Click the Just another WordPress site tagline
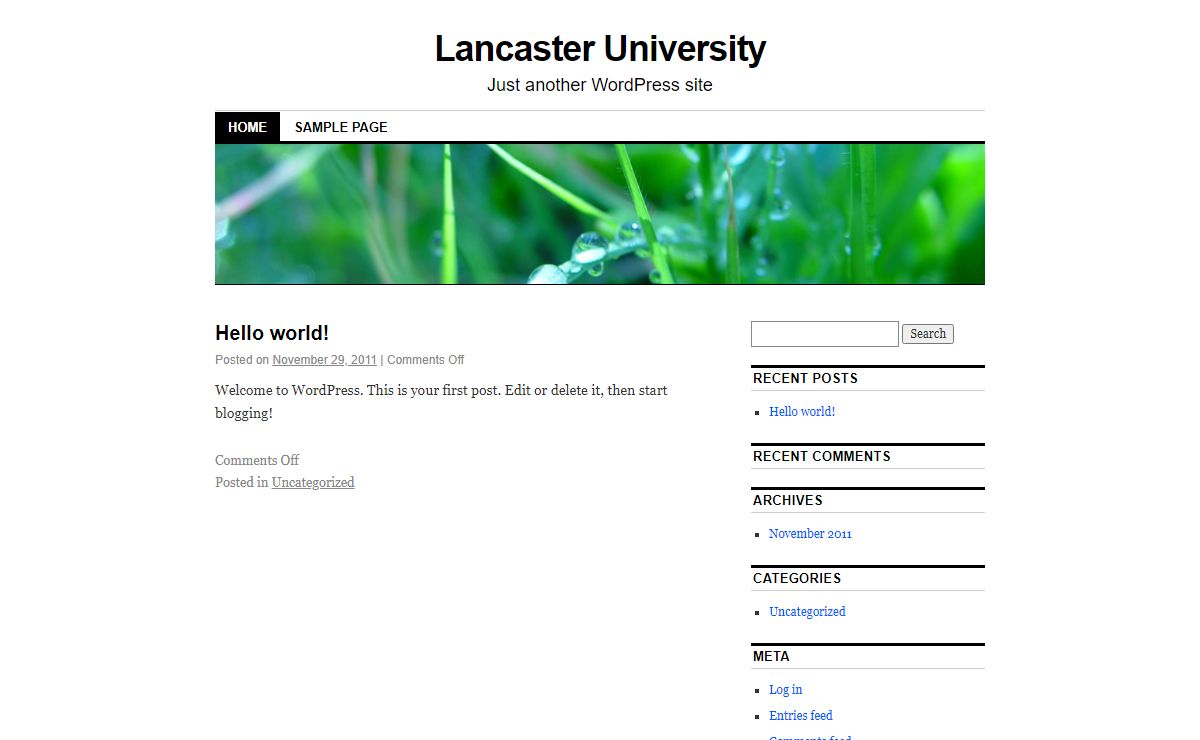This screenshot has width=1200, height=740. 600,85
